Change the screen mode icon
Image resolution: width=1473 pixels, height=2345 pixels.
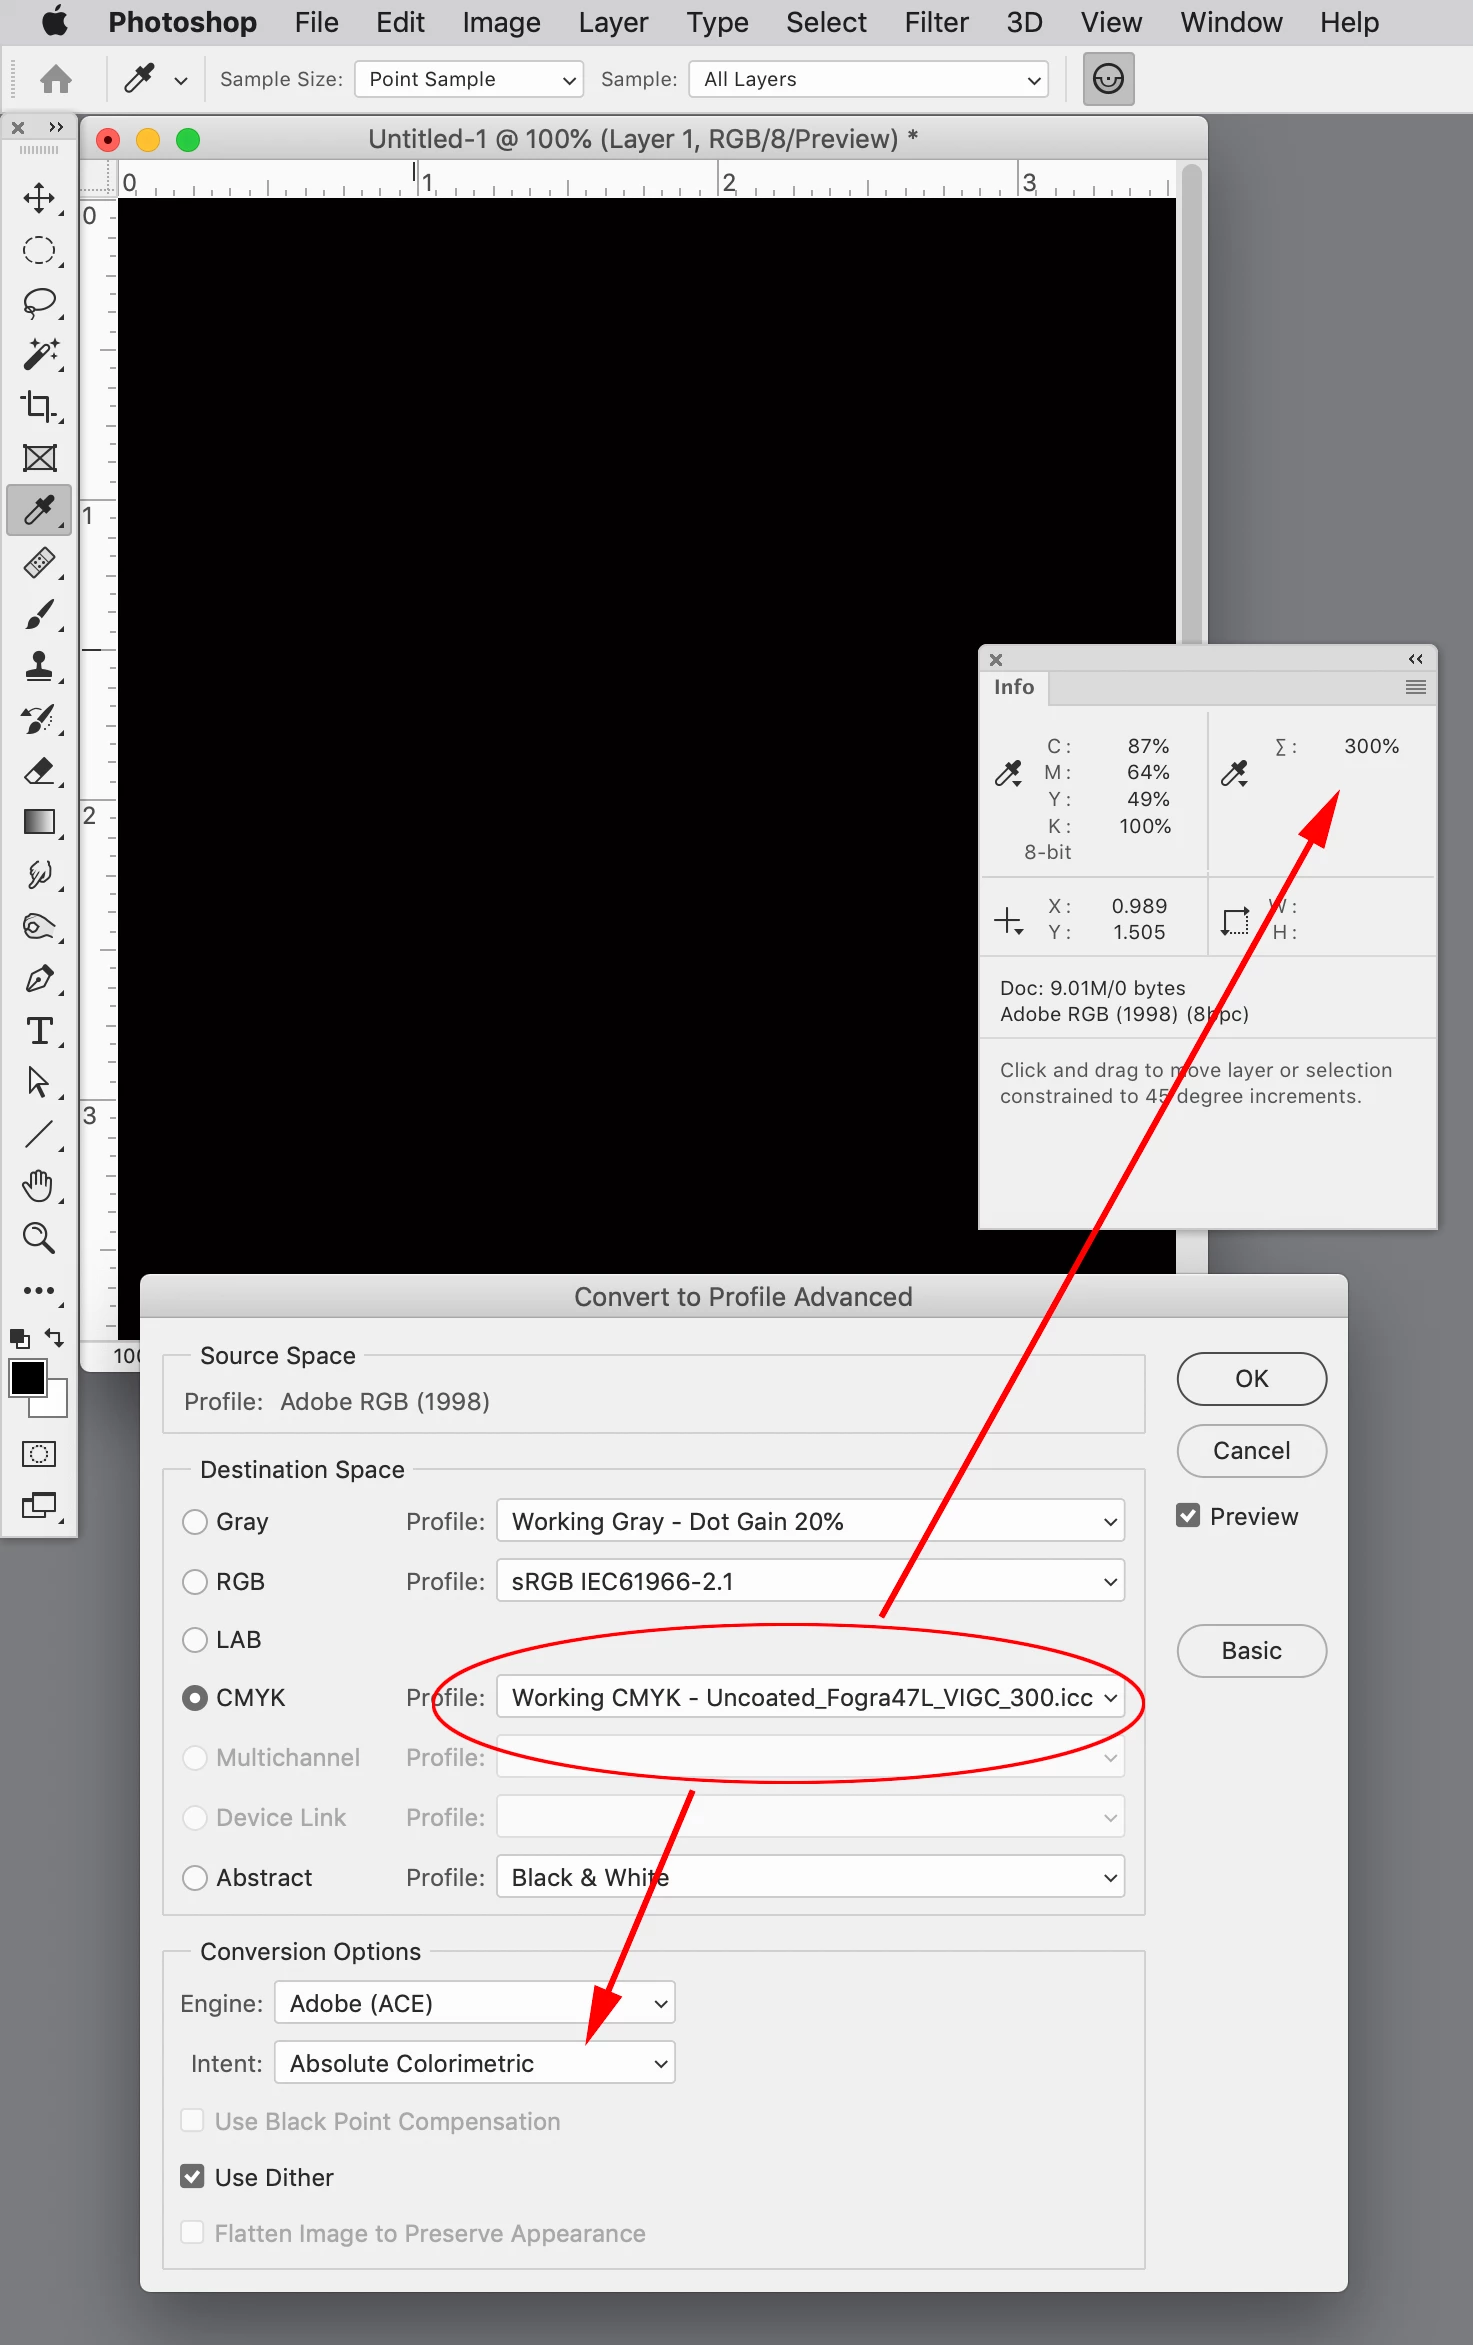(x=39, y=1505)
